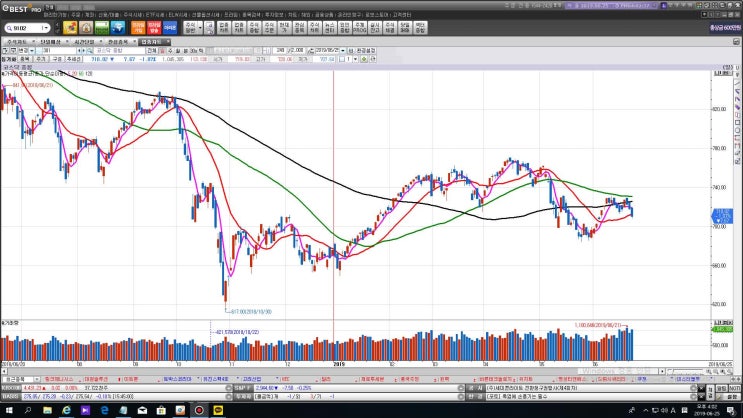Open the Mail app from the taskbar
This screenshot has height=418, width=743.
142,410
